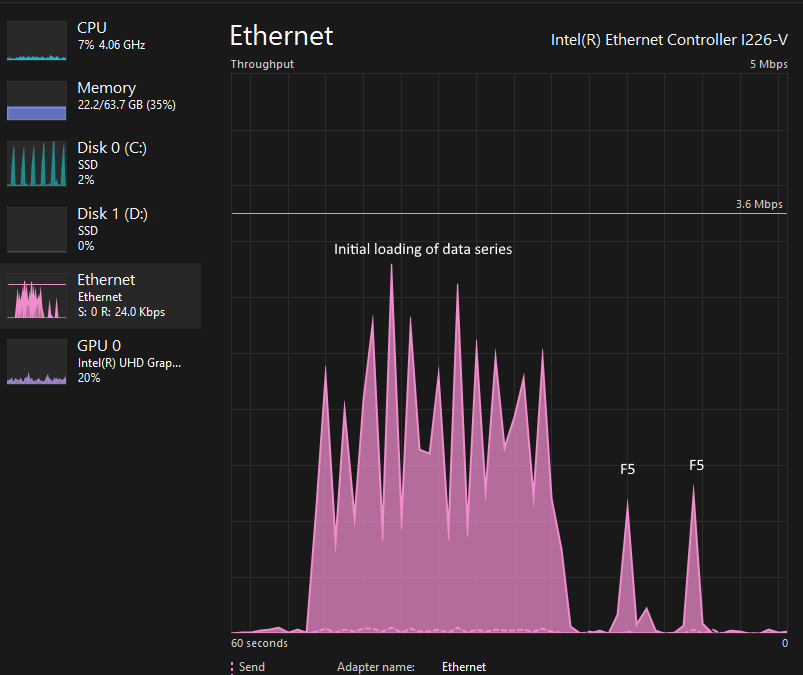Select the Memory performance entry
Image resolution: width=803 pixels, height=675 pixels.
(x=100, y=100)
